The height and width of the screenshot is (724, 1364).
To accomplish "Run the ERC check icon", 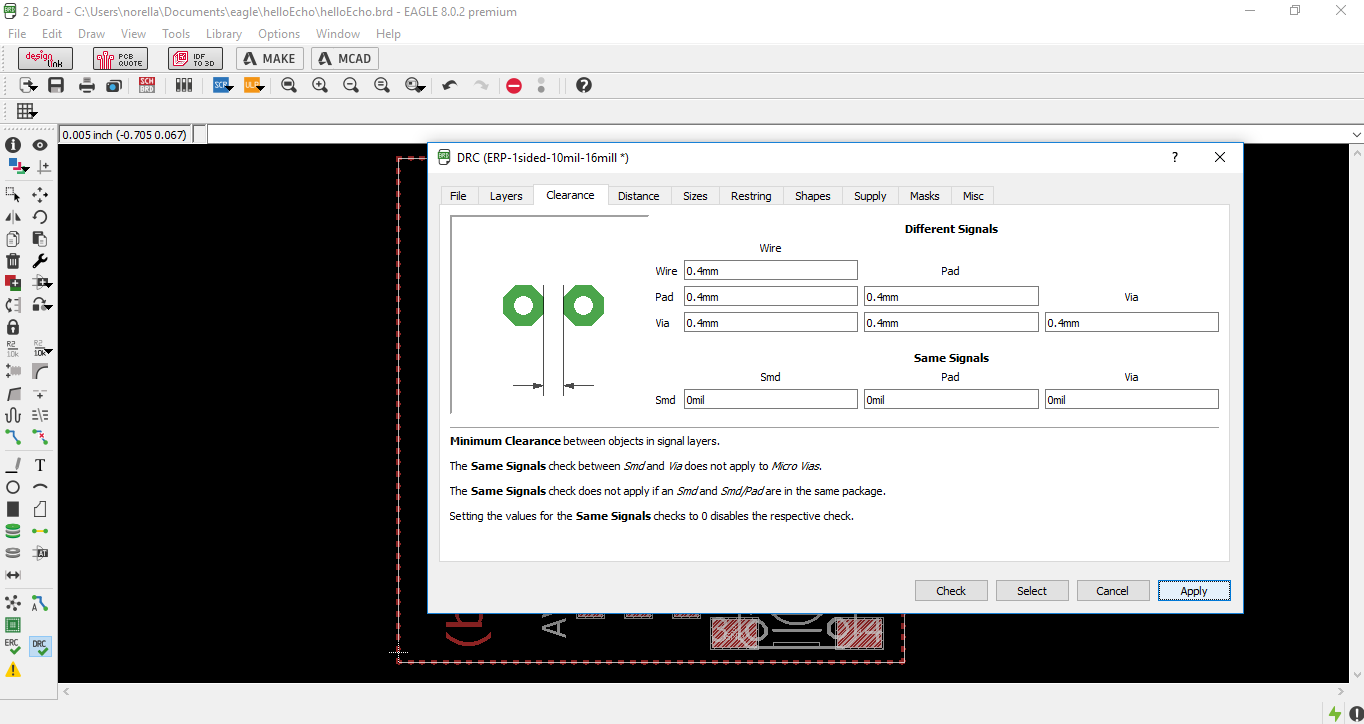I will [x=13, y=647].
